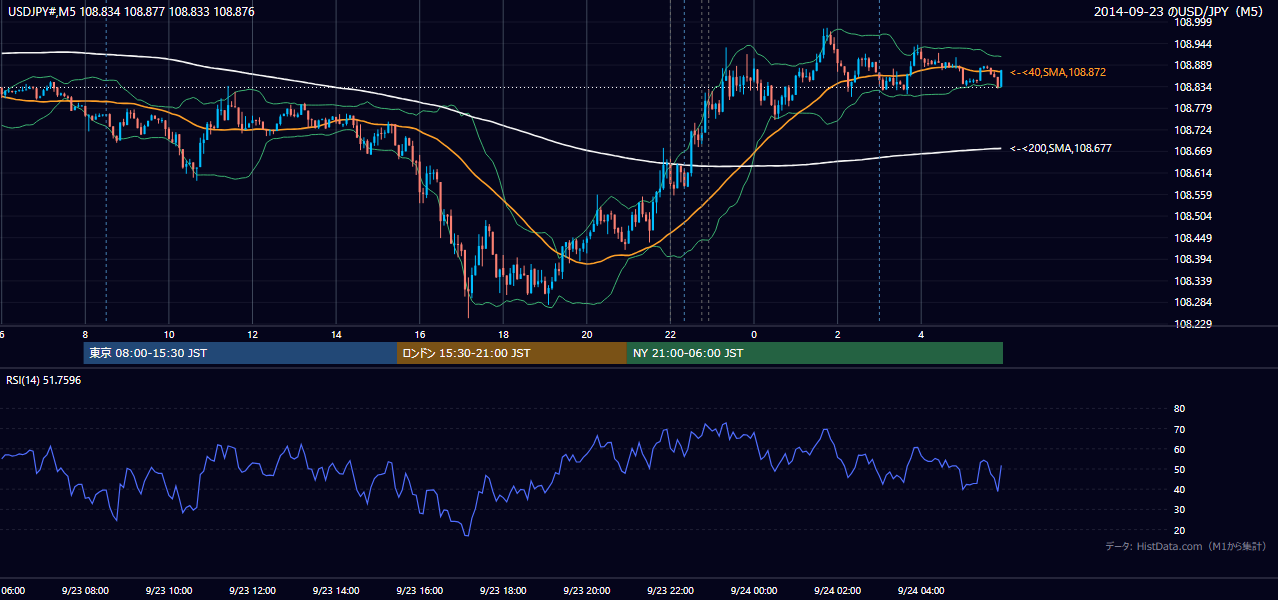Click the bottom time label 9/24 04:00
Image resolution: width=1278 pixels, height=600 pixels.
click(x=921, y=591)
